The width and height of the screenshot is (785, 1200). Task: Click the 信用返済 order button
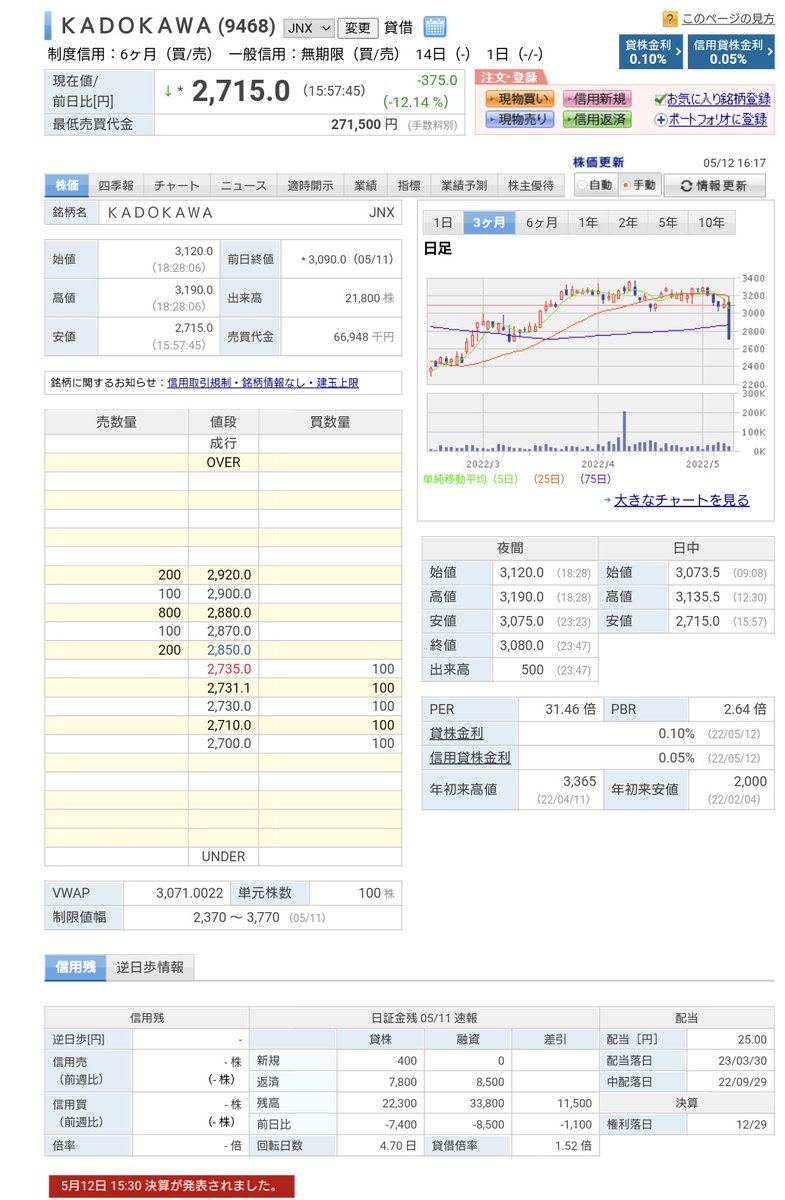tap(597, 119)
